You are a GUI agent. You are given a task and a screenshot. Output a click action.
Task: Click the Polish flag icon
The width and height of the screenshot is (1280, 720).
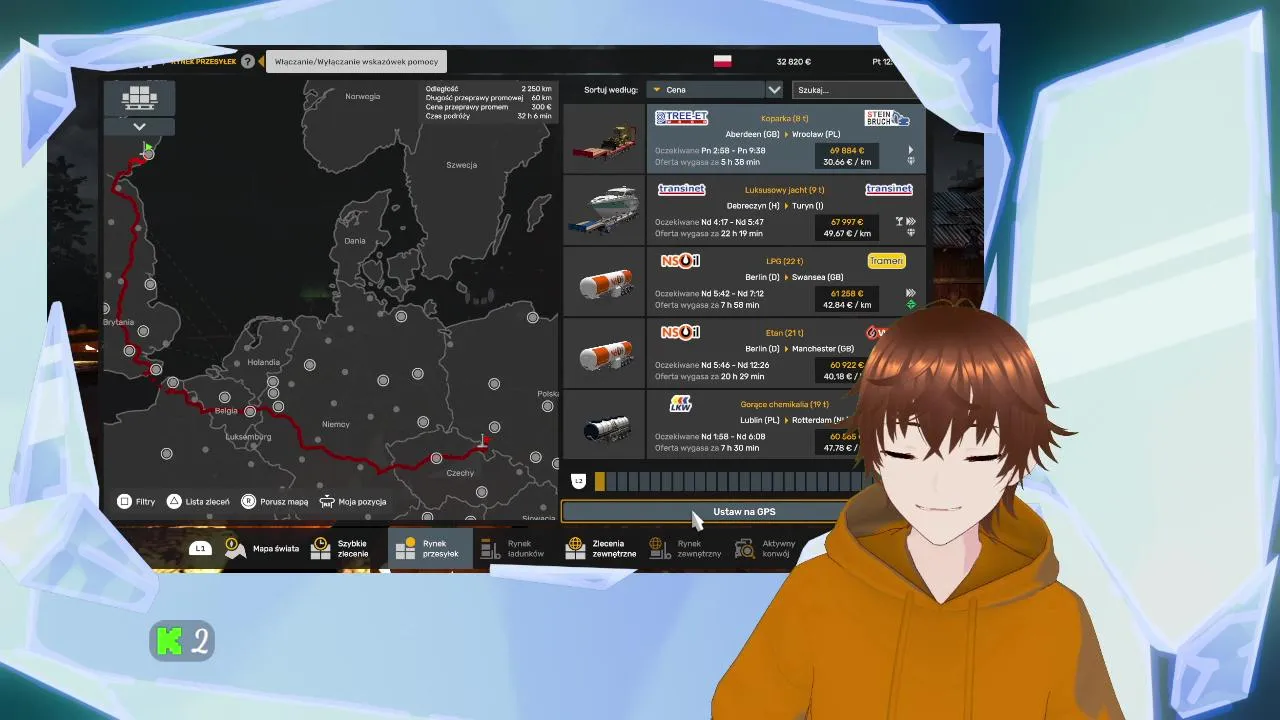pos(722,61)
